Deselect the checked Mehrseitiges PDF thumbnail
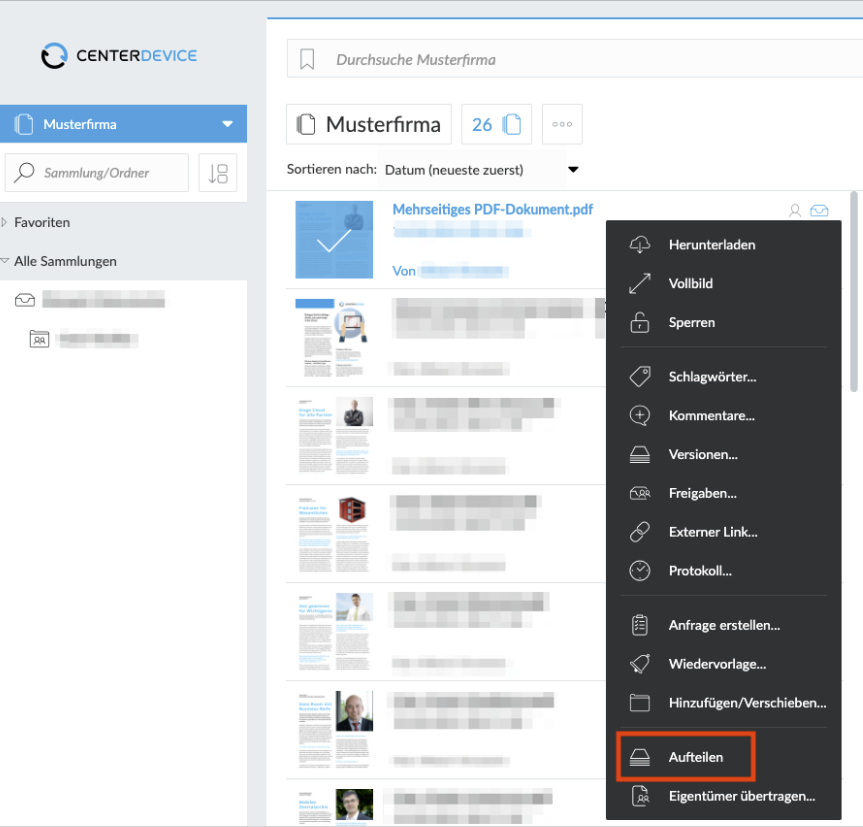This screenshot has height=827, width=863. (334, 239)
